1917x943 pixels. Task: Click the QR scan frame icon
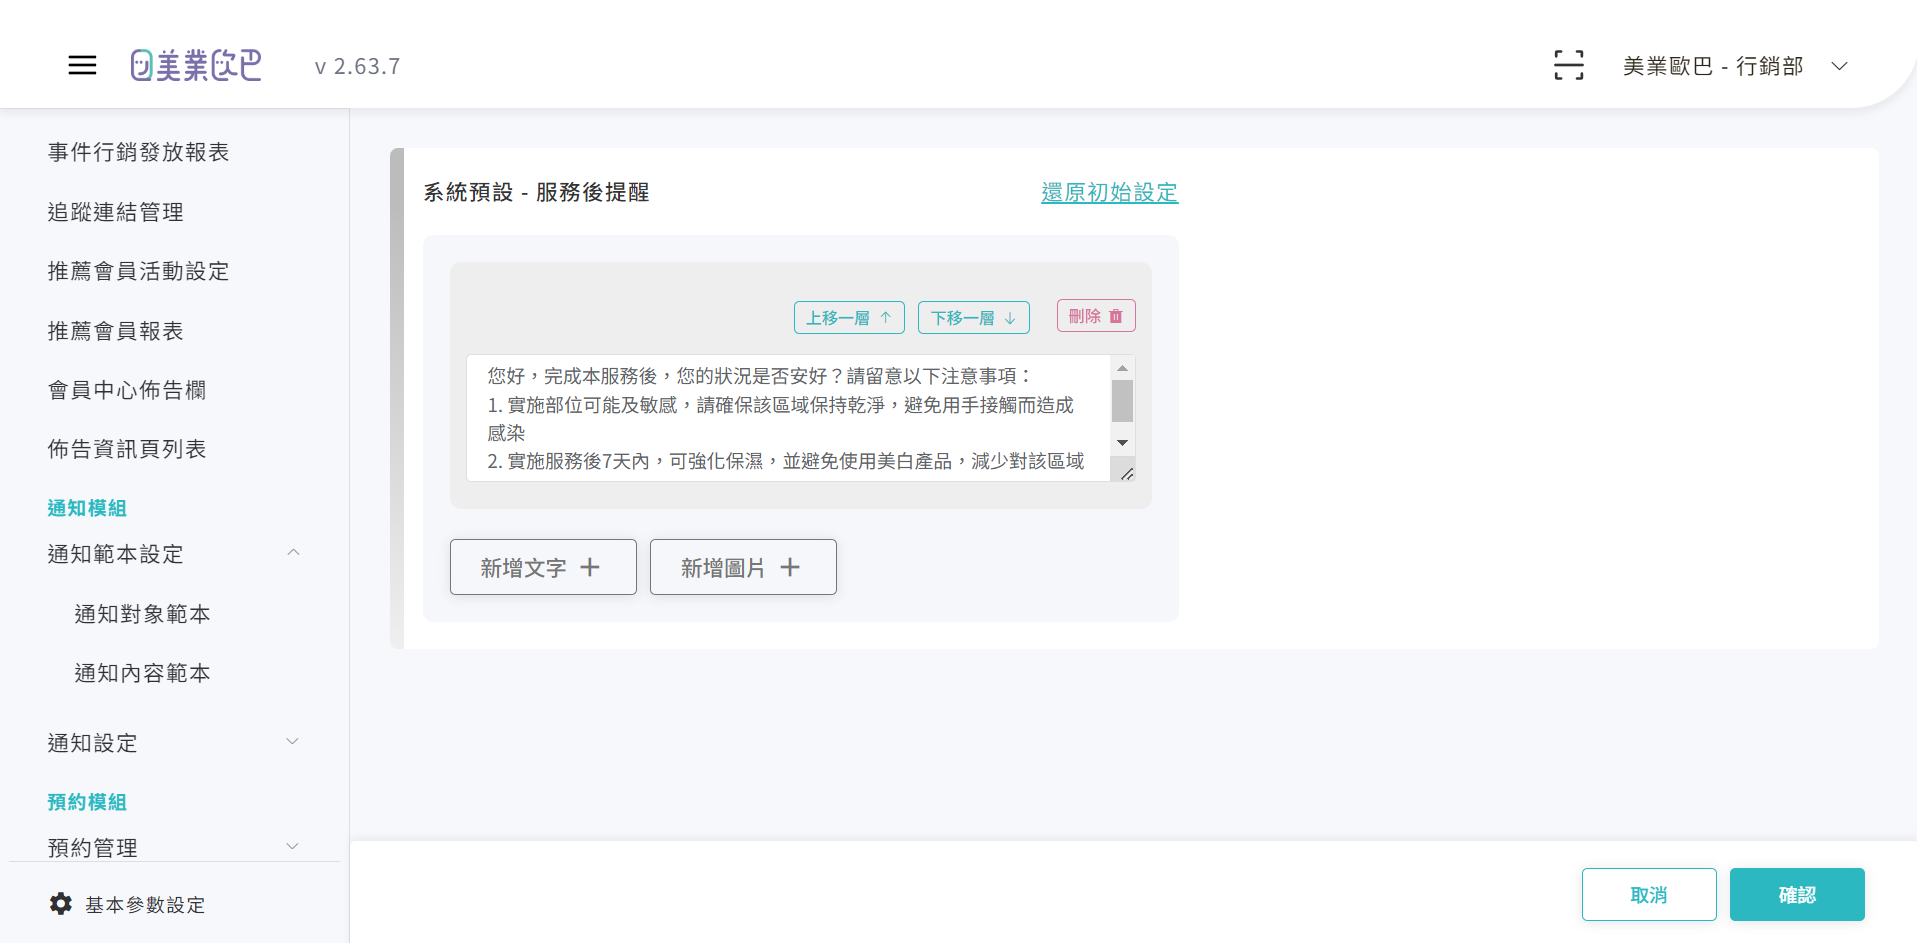1568,66
